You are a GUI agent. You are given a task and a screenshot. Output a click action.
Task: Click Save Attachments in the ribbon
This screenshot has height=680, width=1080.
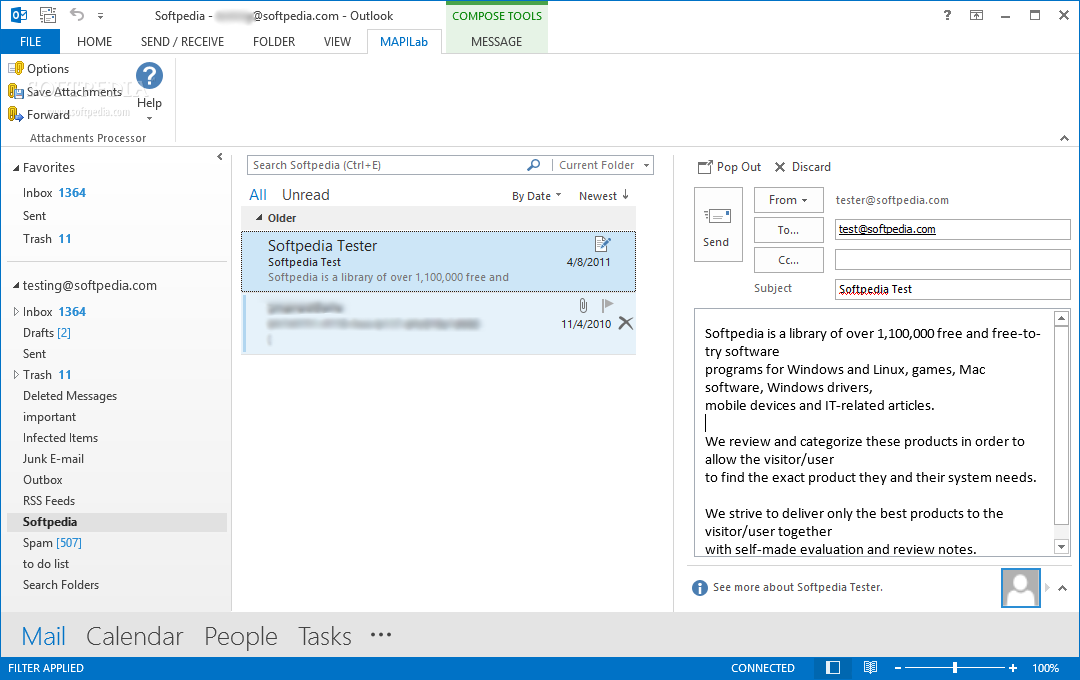coord(65,92)
